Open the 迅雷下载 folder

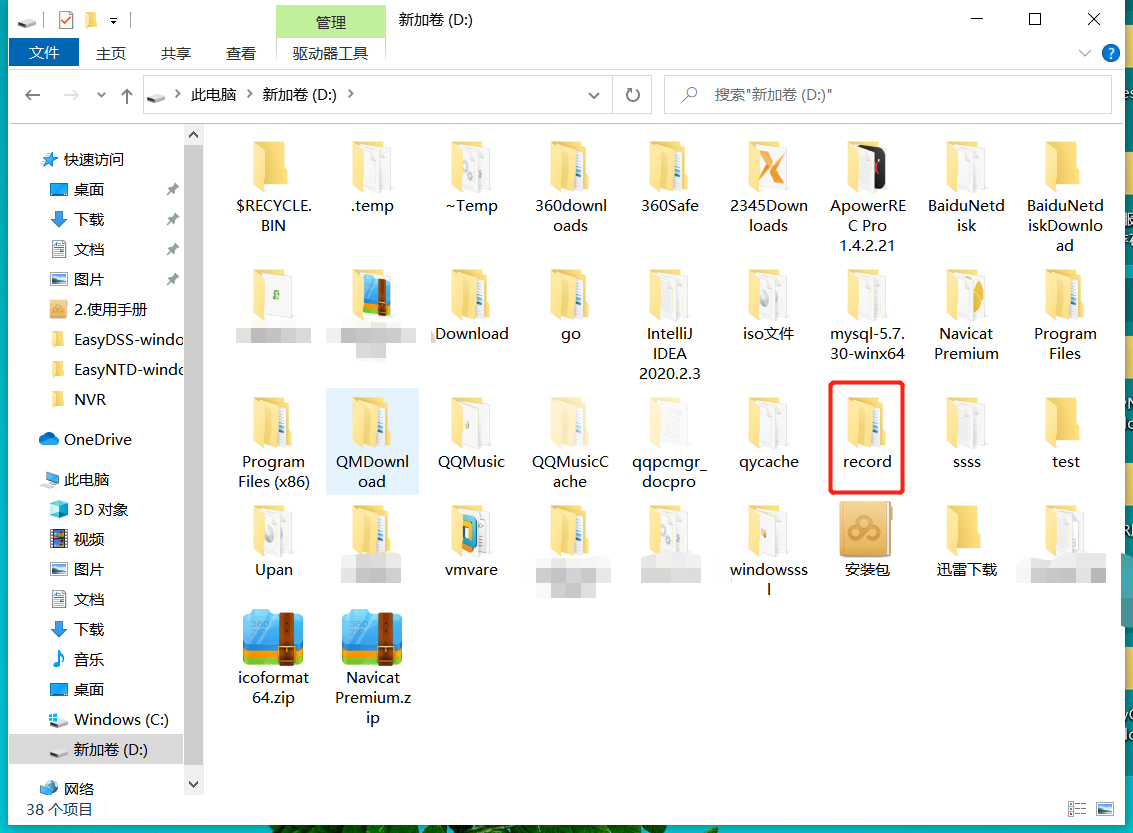[x=966, y=541]
